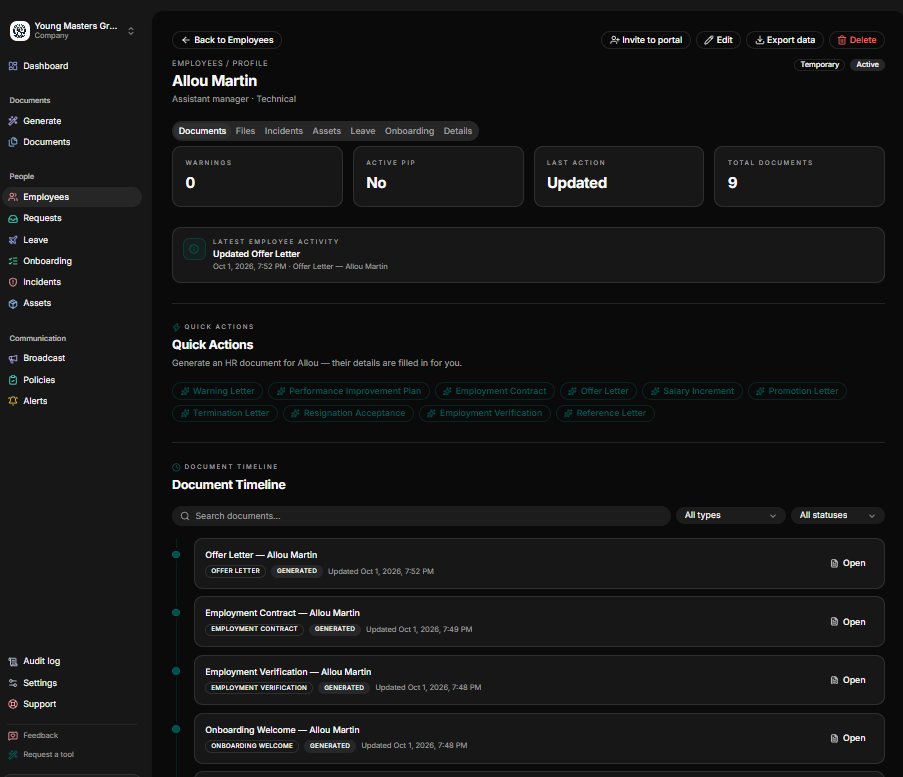Click the Active status badge
903x777 pixels.
pos(867,65)
